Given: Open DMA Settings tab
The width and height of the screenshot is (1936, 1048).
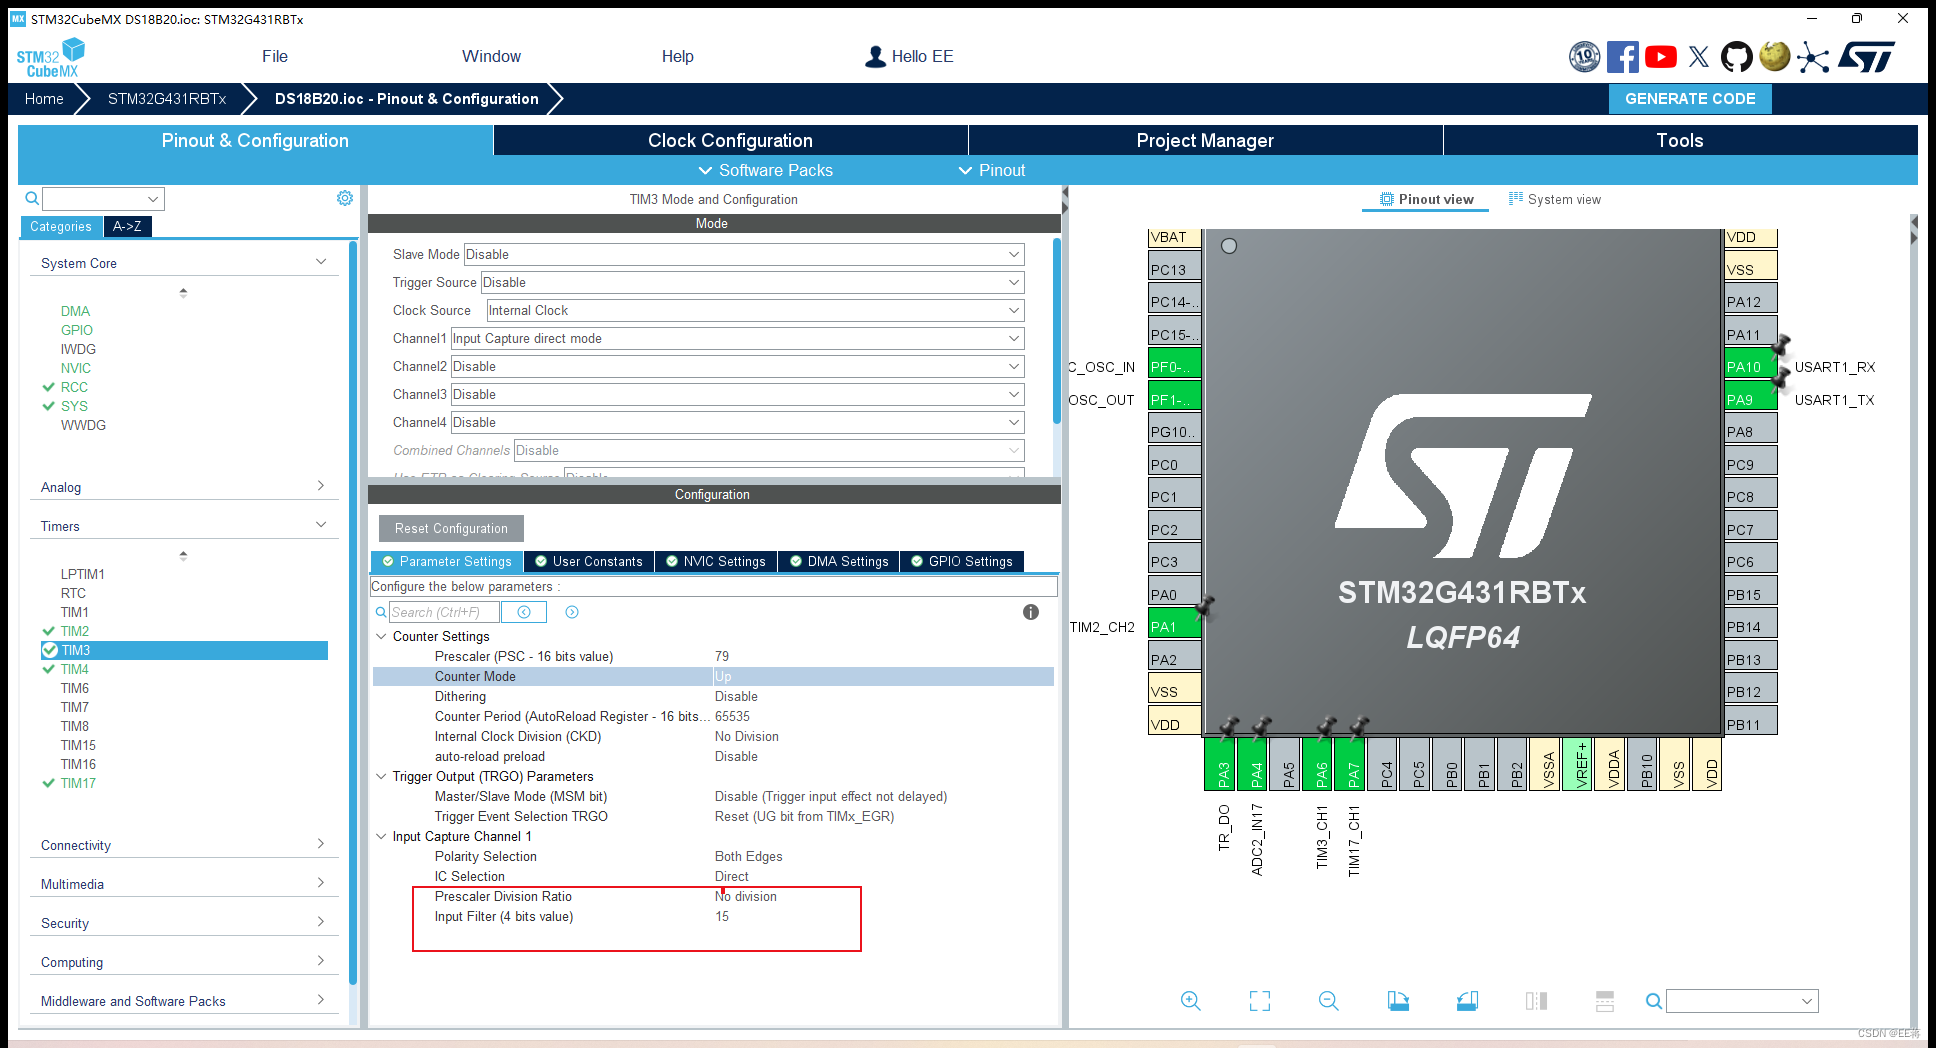Looking at the screenshot, I should (840, 562).
